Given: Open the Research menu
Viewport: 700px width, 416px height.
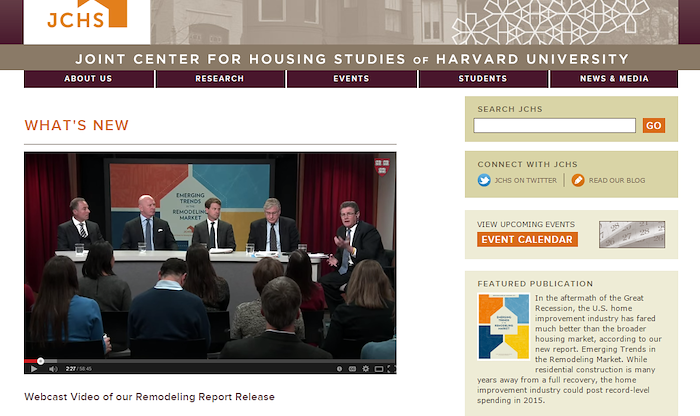Looking at the screenshot, I should tap(220, 79).
